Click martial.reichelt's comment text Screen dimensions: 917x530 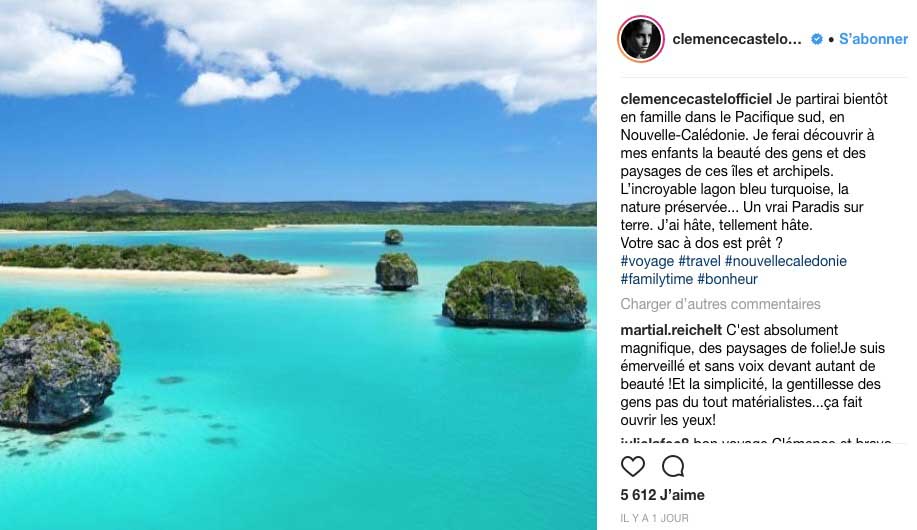[x=753, y=375]
